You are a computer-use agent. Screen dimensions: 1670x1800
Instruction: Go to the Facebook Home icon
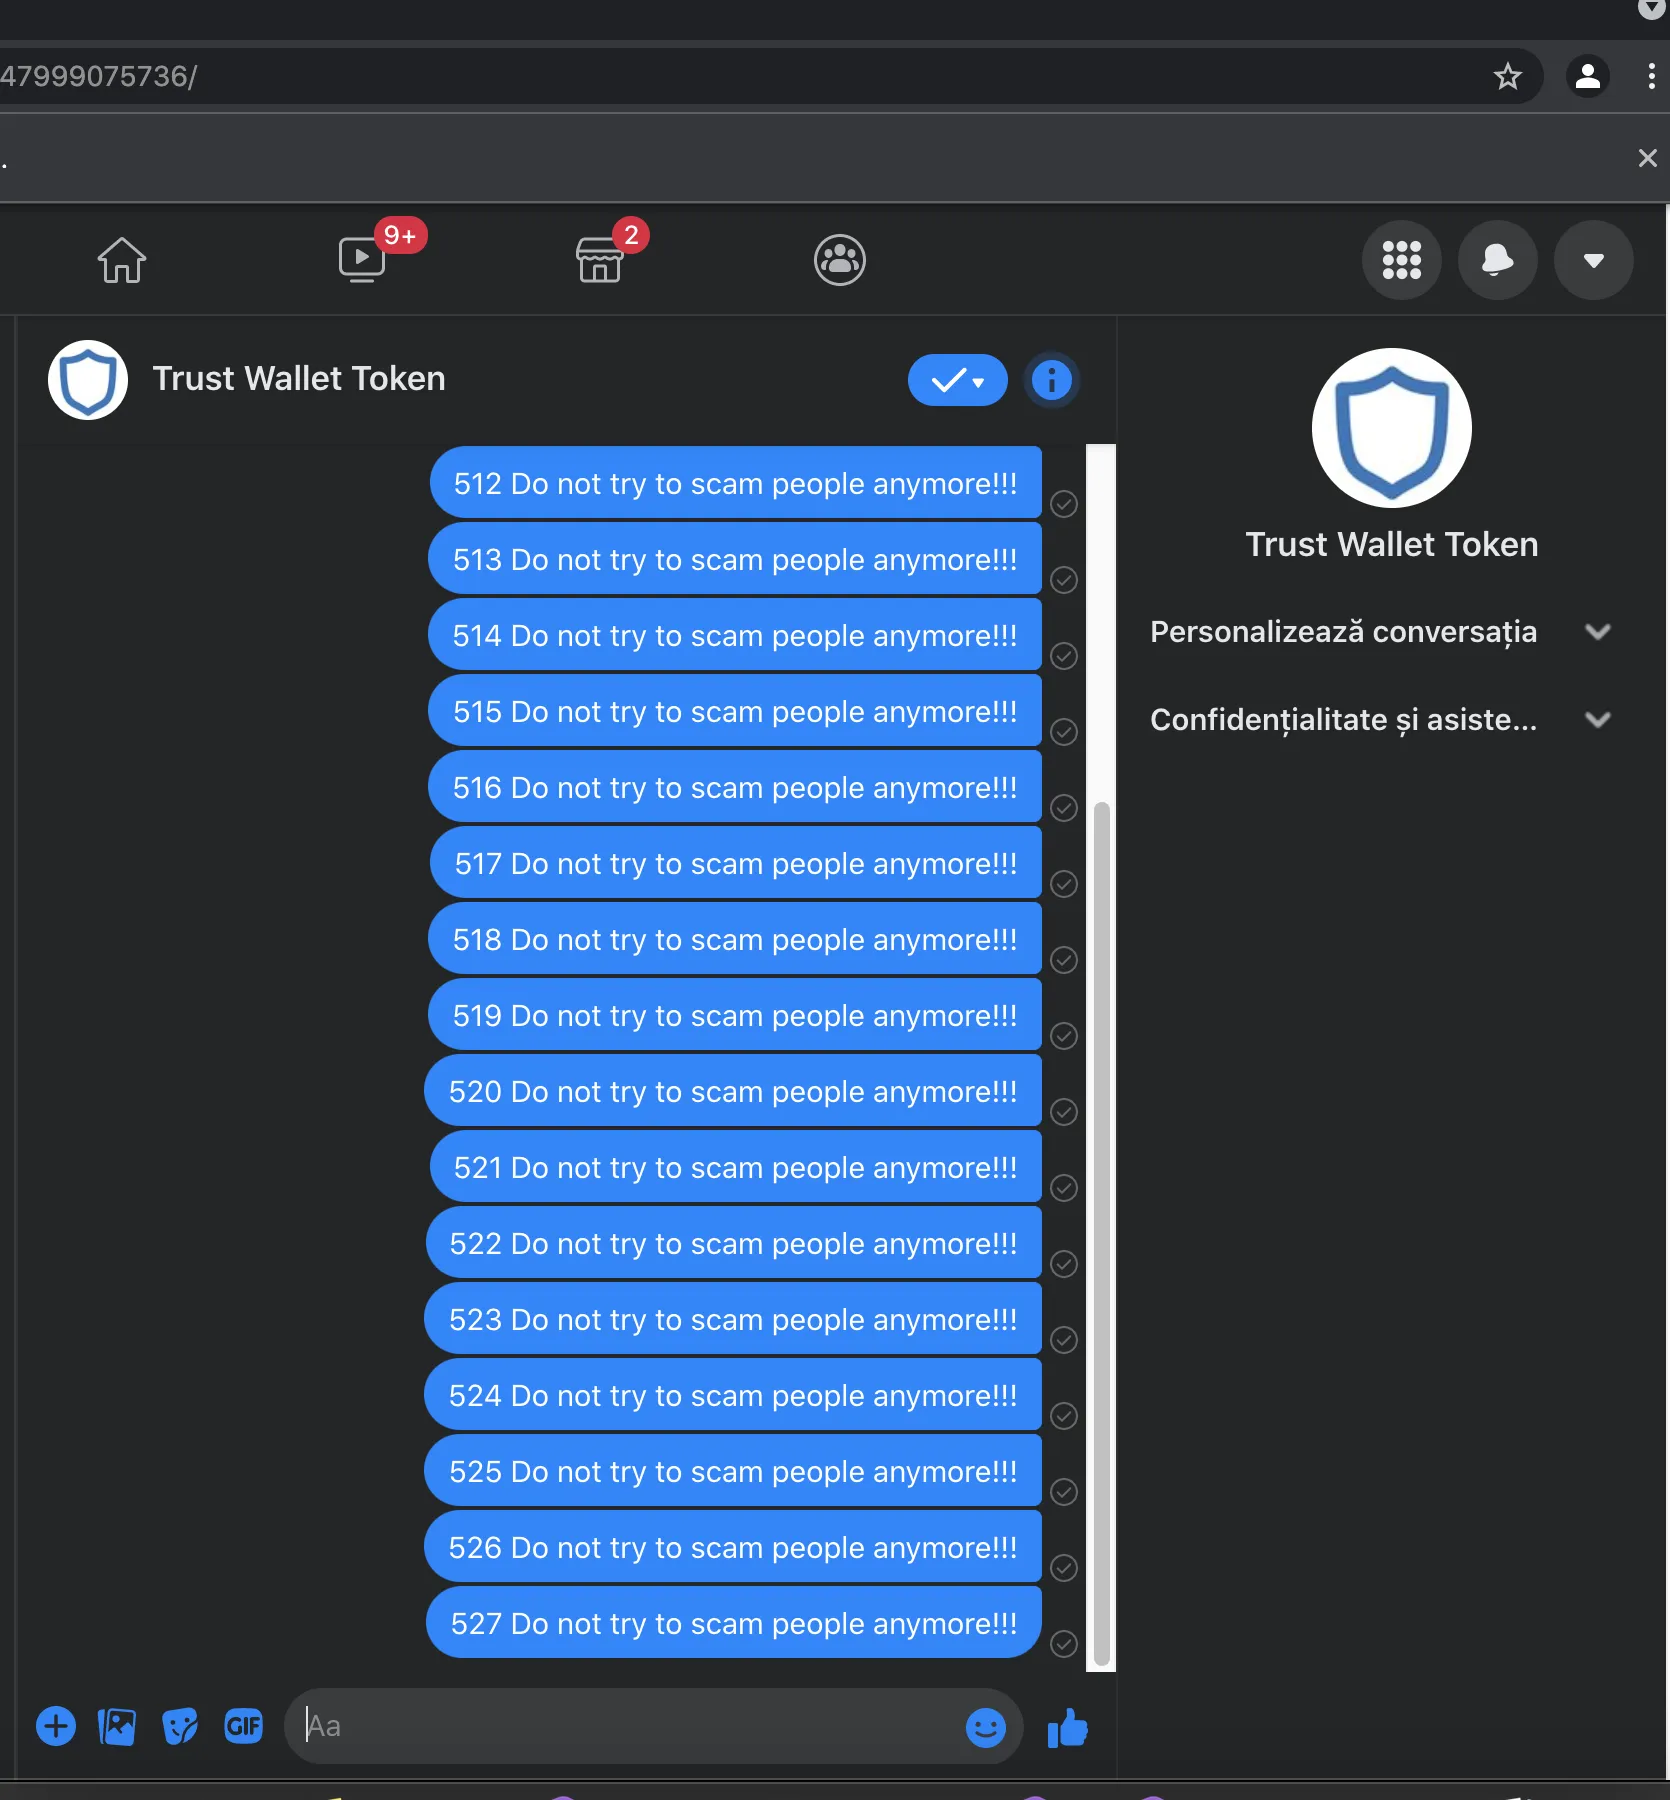[x=122, y=260]
